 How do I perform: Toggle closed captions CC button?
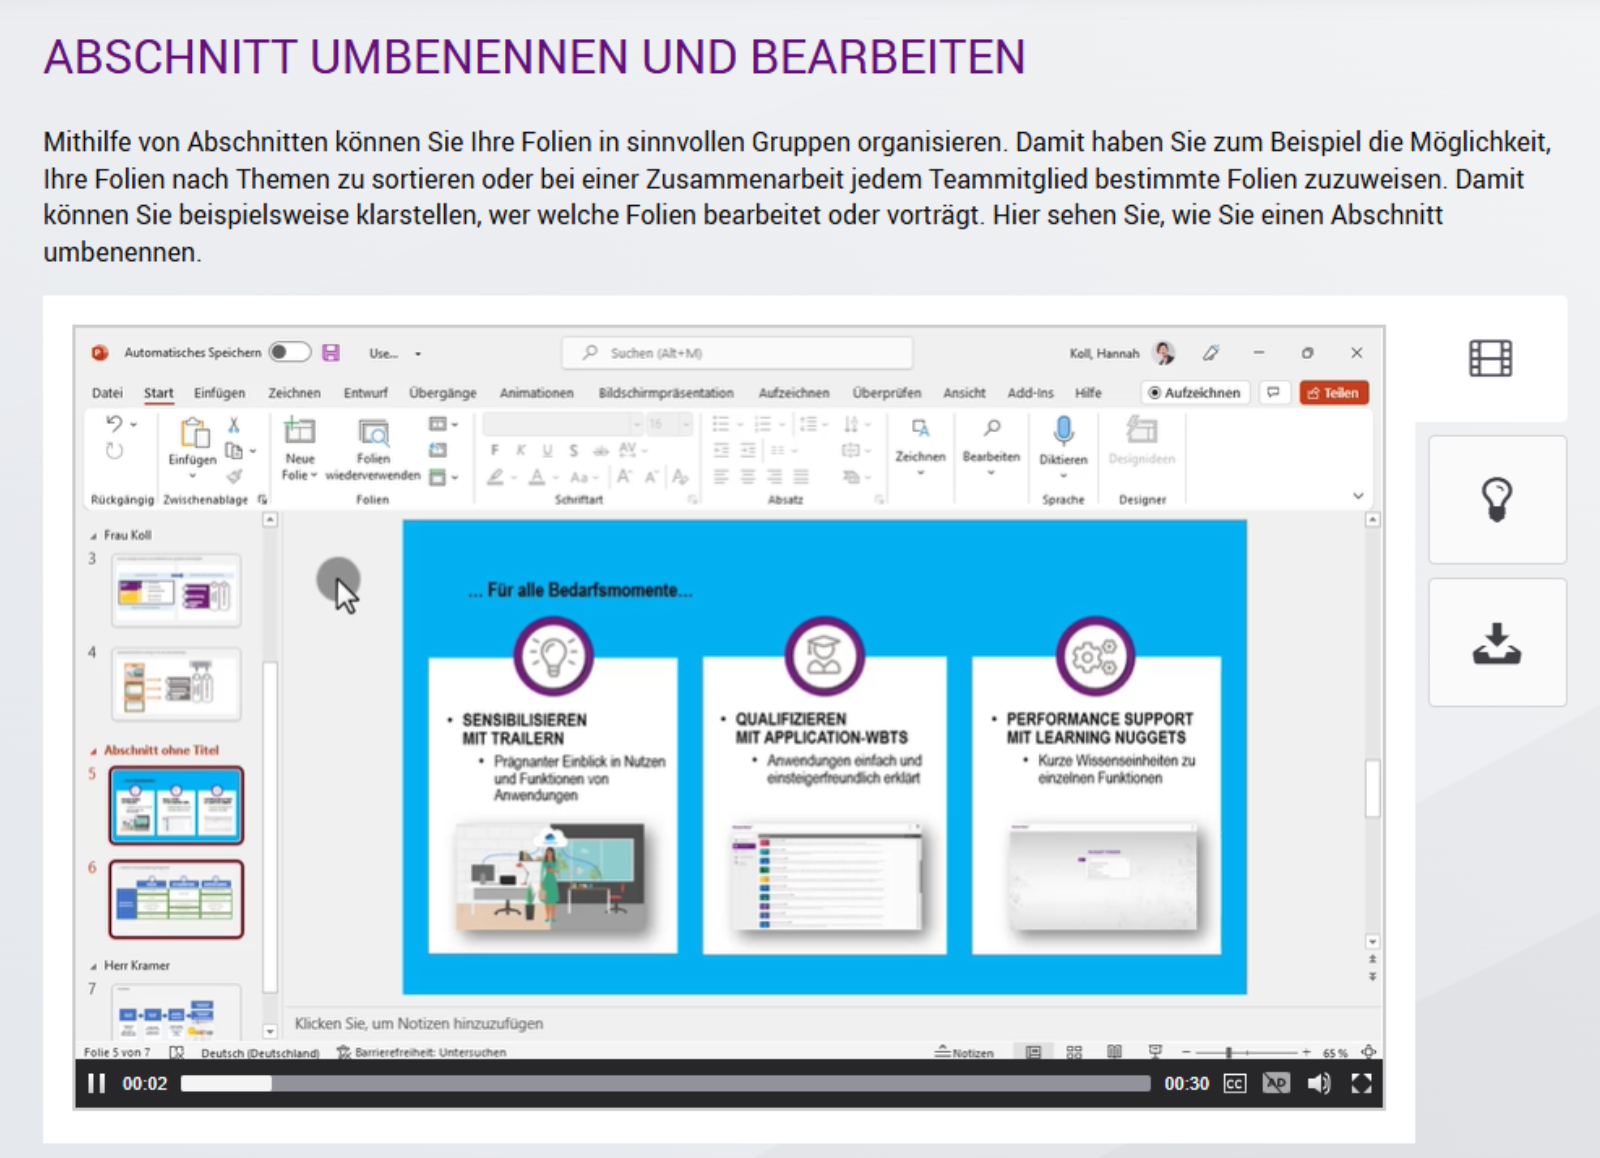click(x=1235, y=1084)
